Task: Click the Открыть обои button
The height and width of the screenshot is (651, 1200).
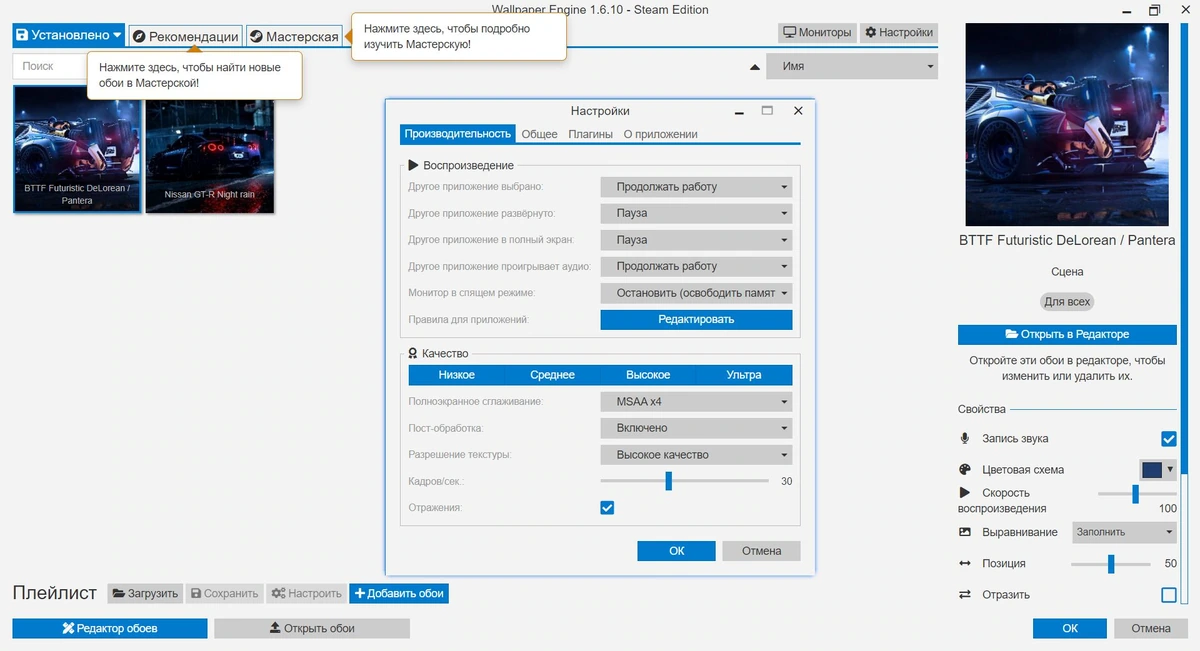Action: (x=312, y=628)
